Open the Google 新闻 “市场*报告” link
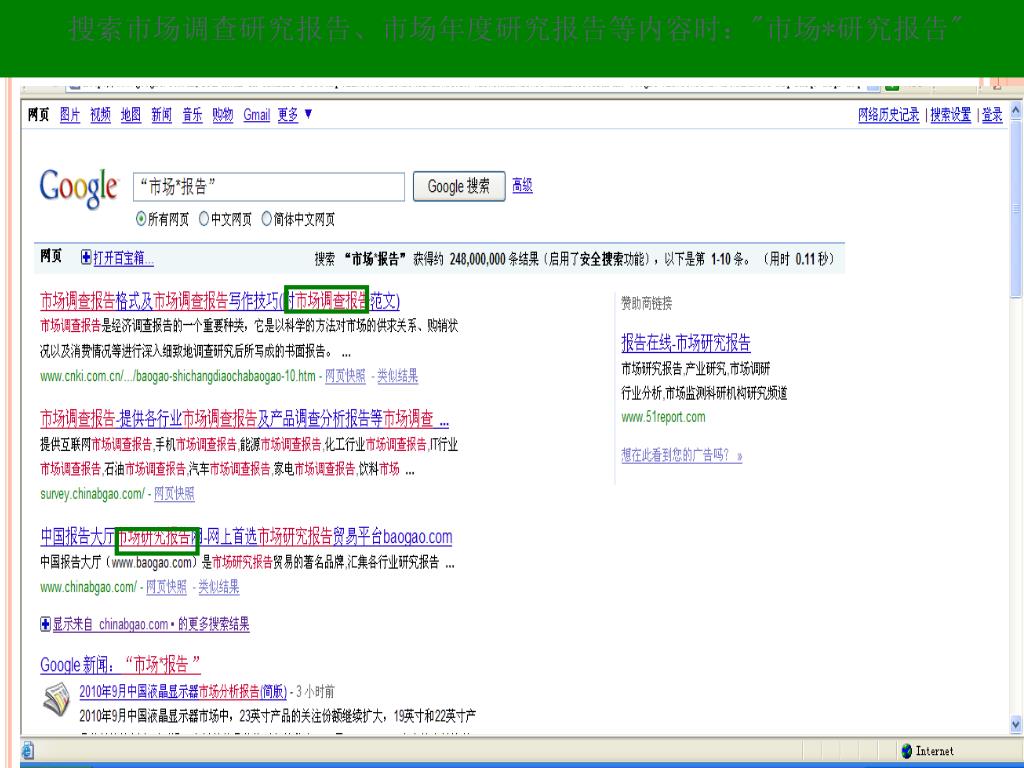Viewport: 1024px width, 768px height. point(120,665)
